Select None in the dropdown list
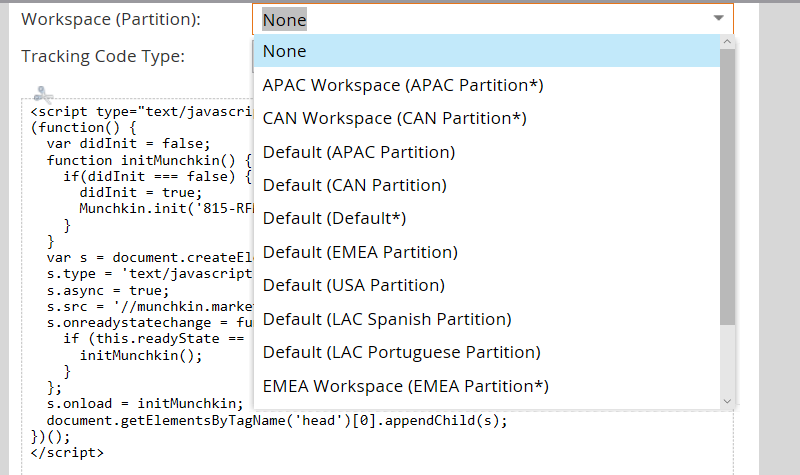The image size is (800, 475). click(x=487, y=51)
